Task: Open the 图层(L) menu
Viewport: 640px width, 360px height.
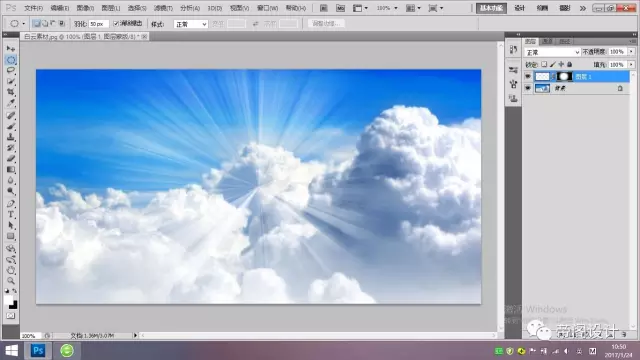Action: click(111, 8)
